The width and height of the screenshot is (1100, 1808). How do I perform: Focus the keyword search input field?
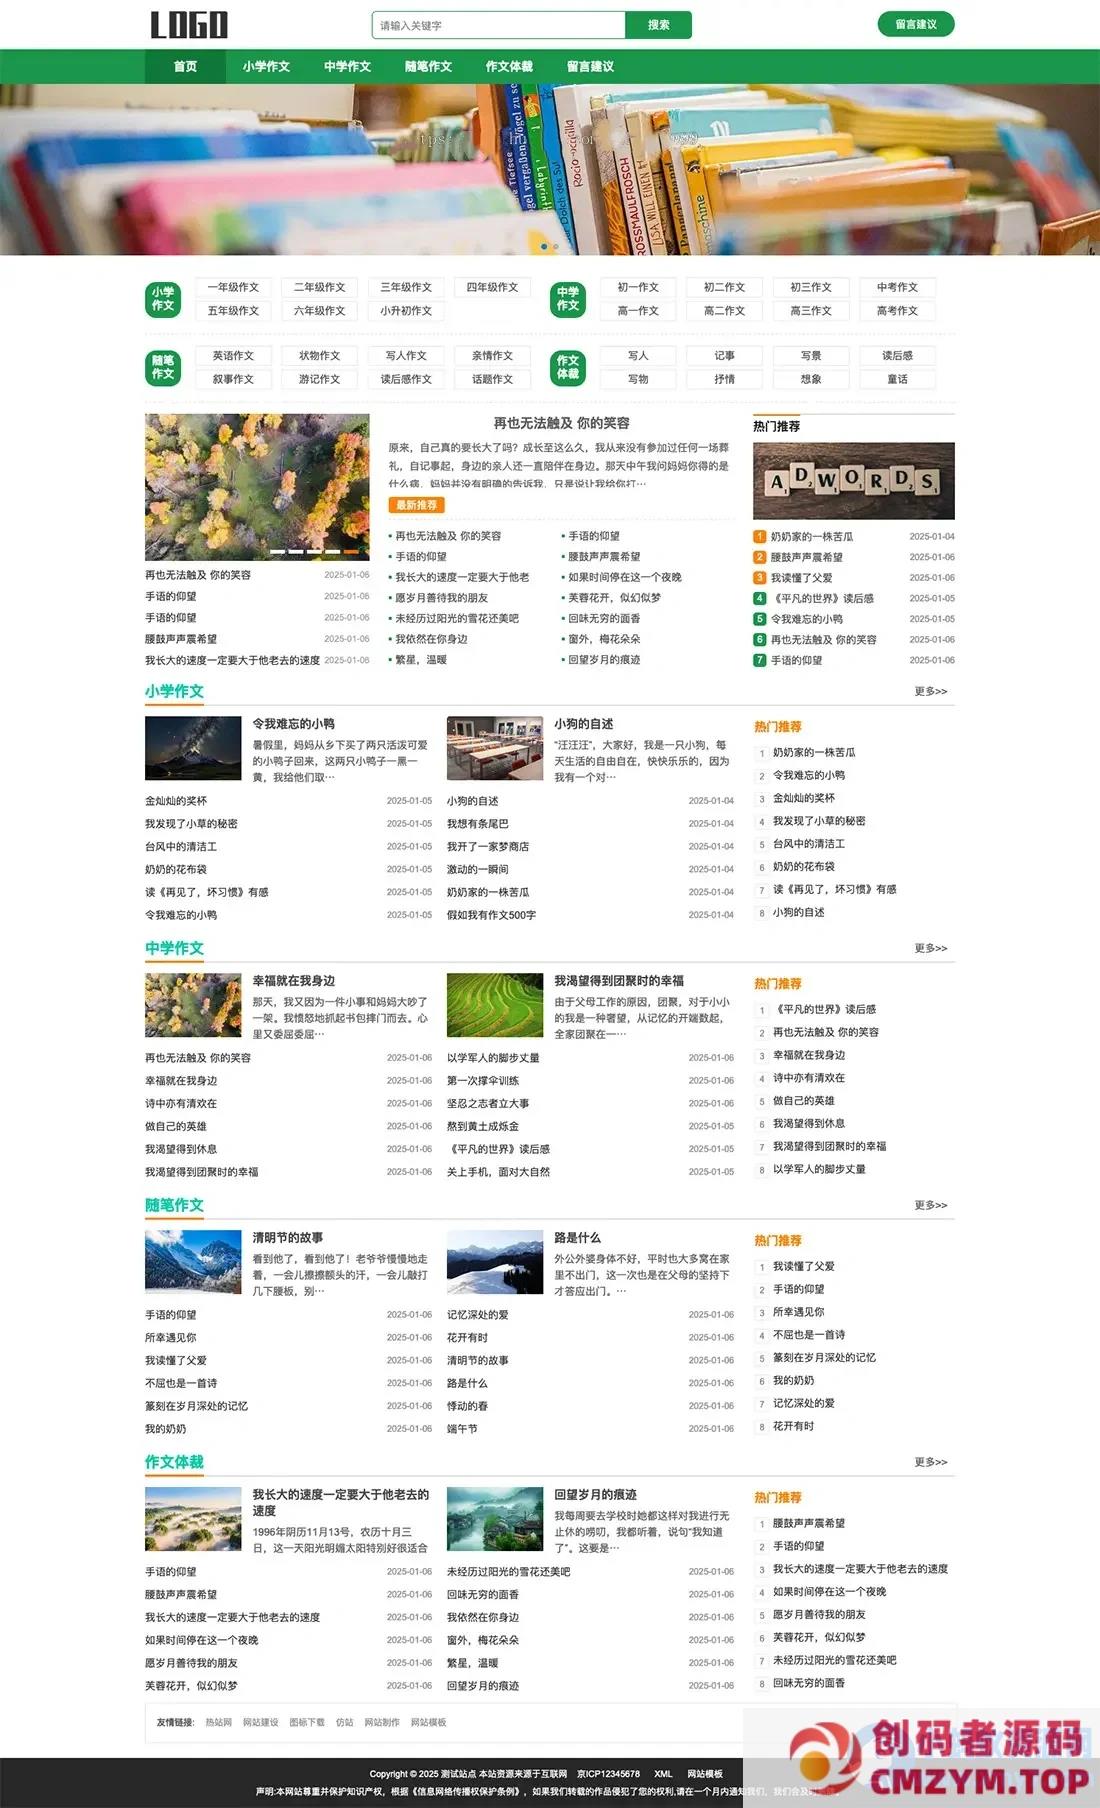pyautogui.click(x=498, y=25)
